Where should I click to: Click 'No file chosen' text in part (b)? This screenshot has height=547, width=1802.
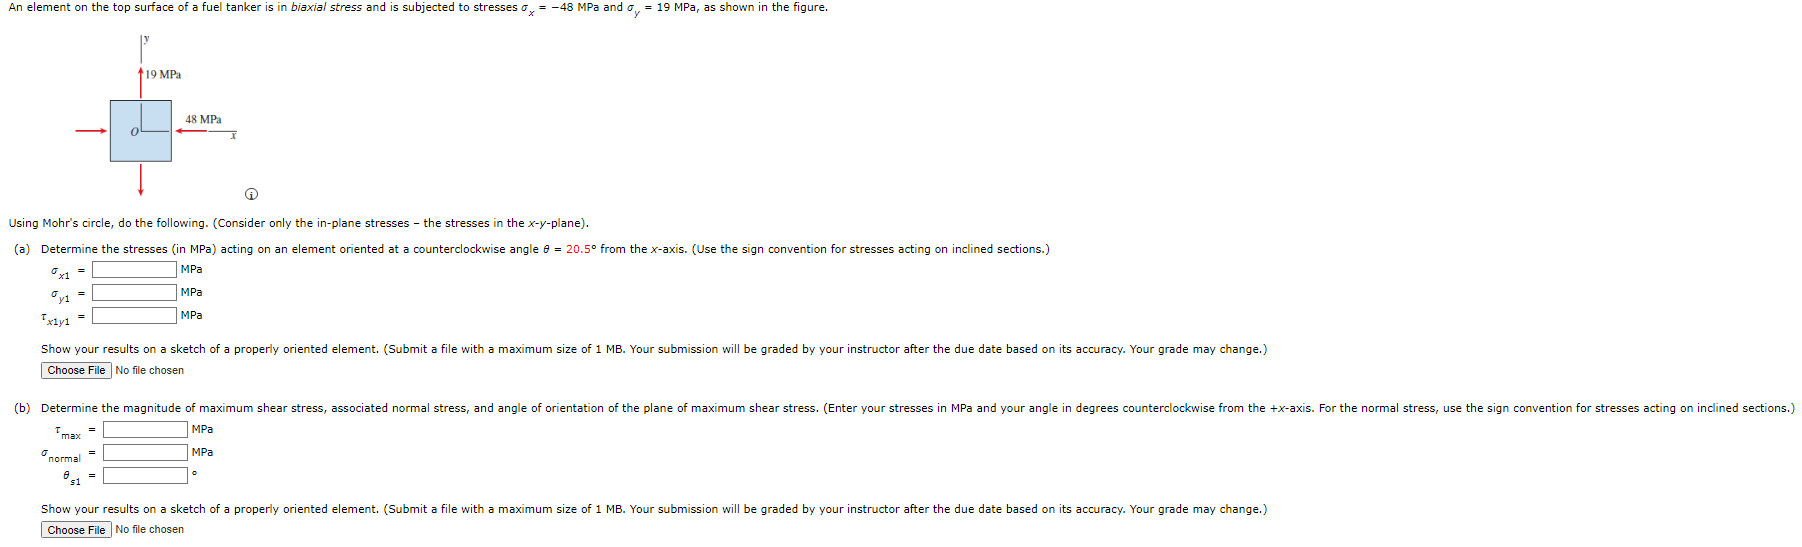click(x=150, y=530)
